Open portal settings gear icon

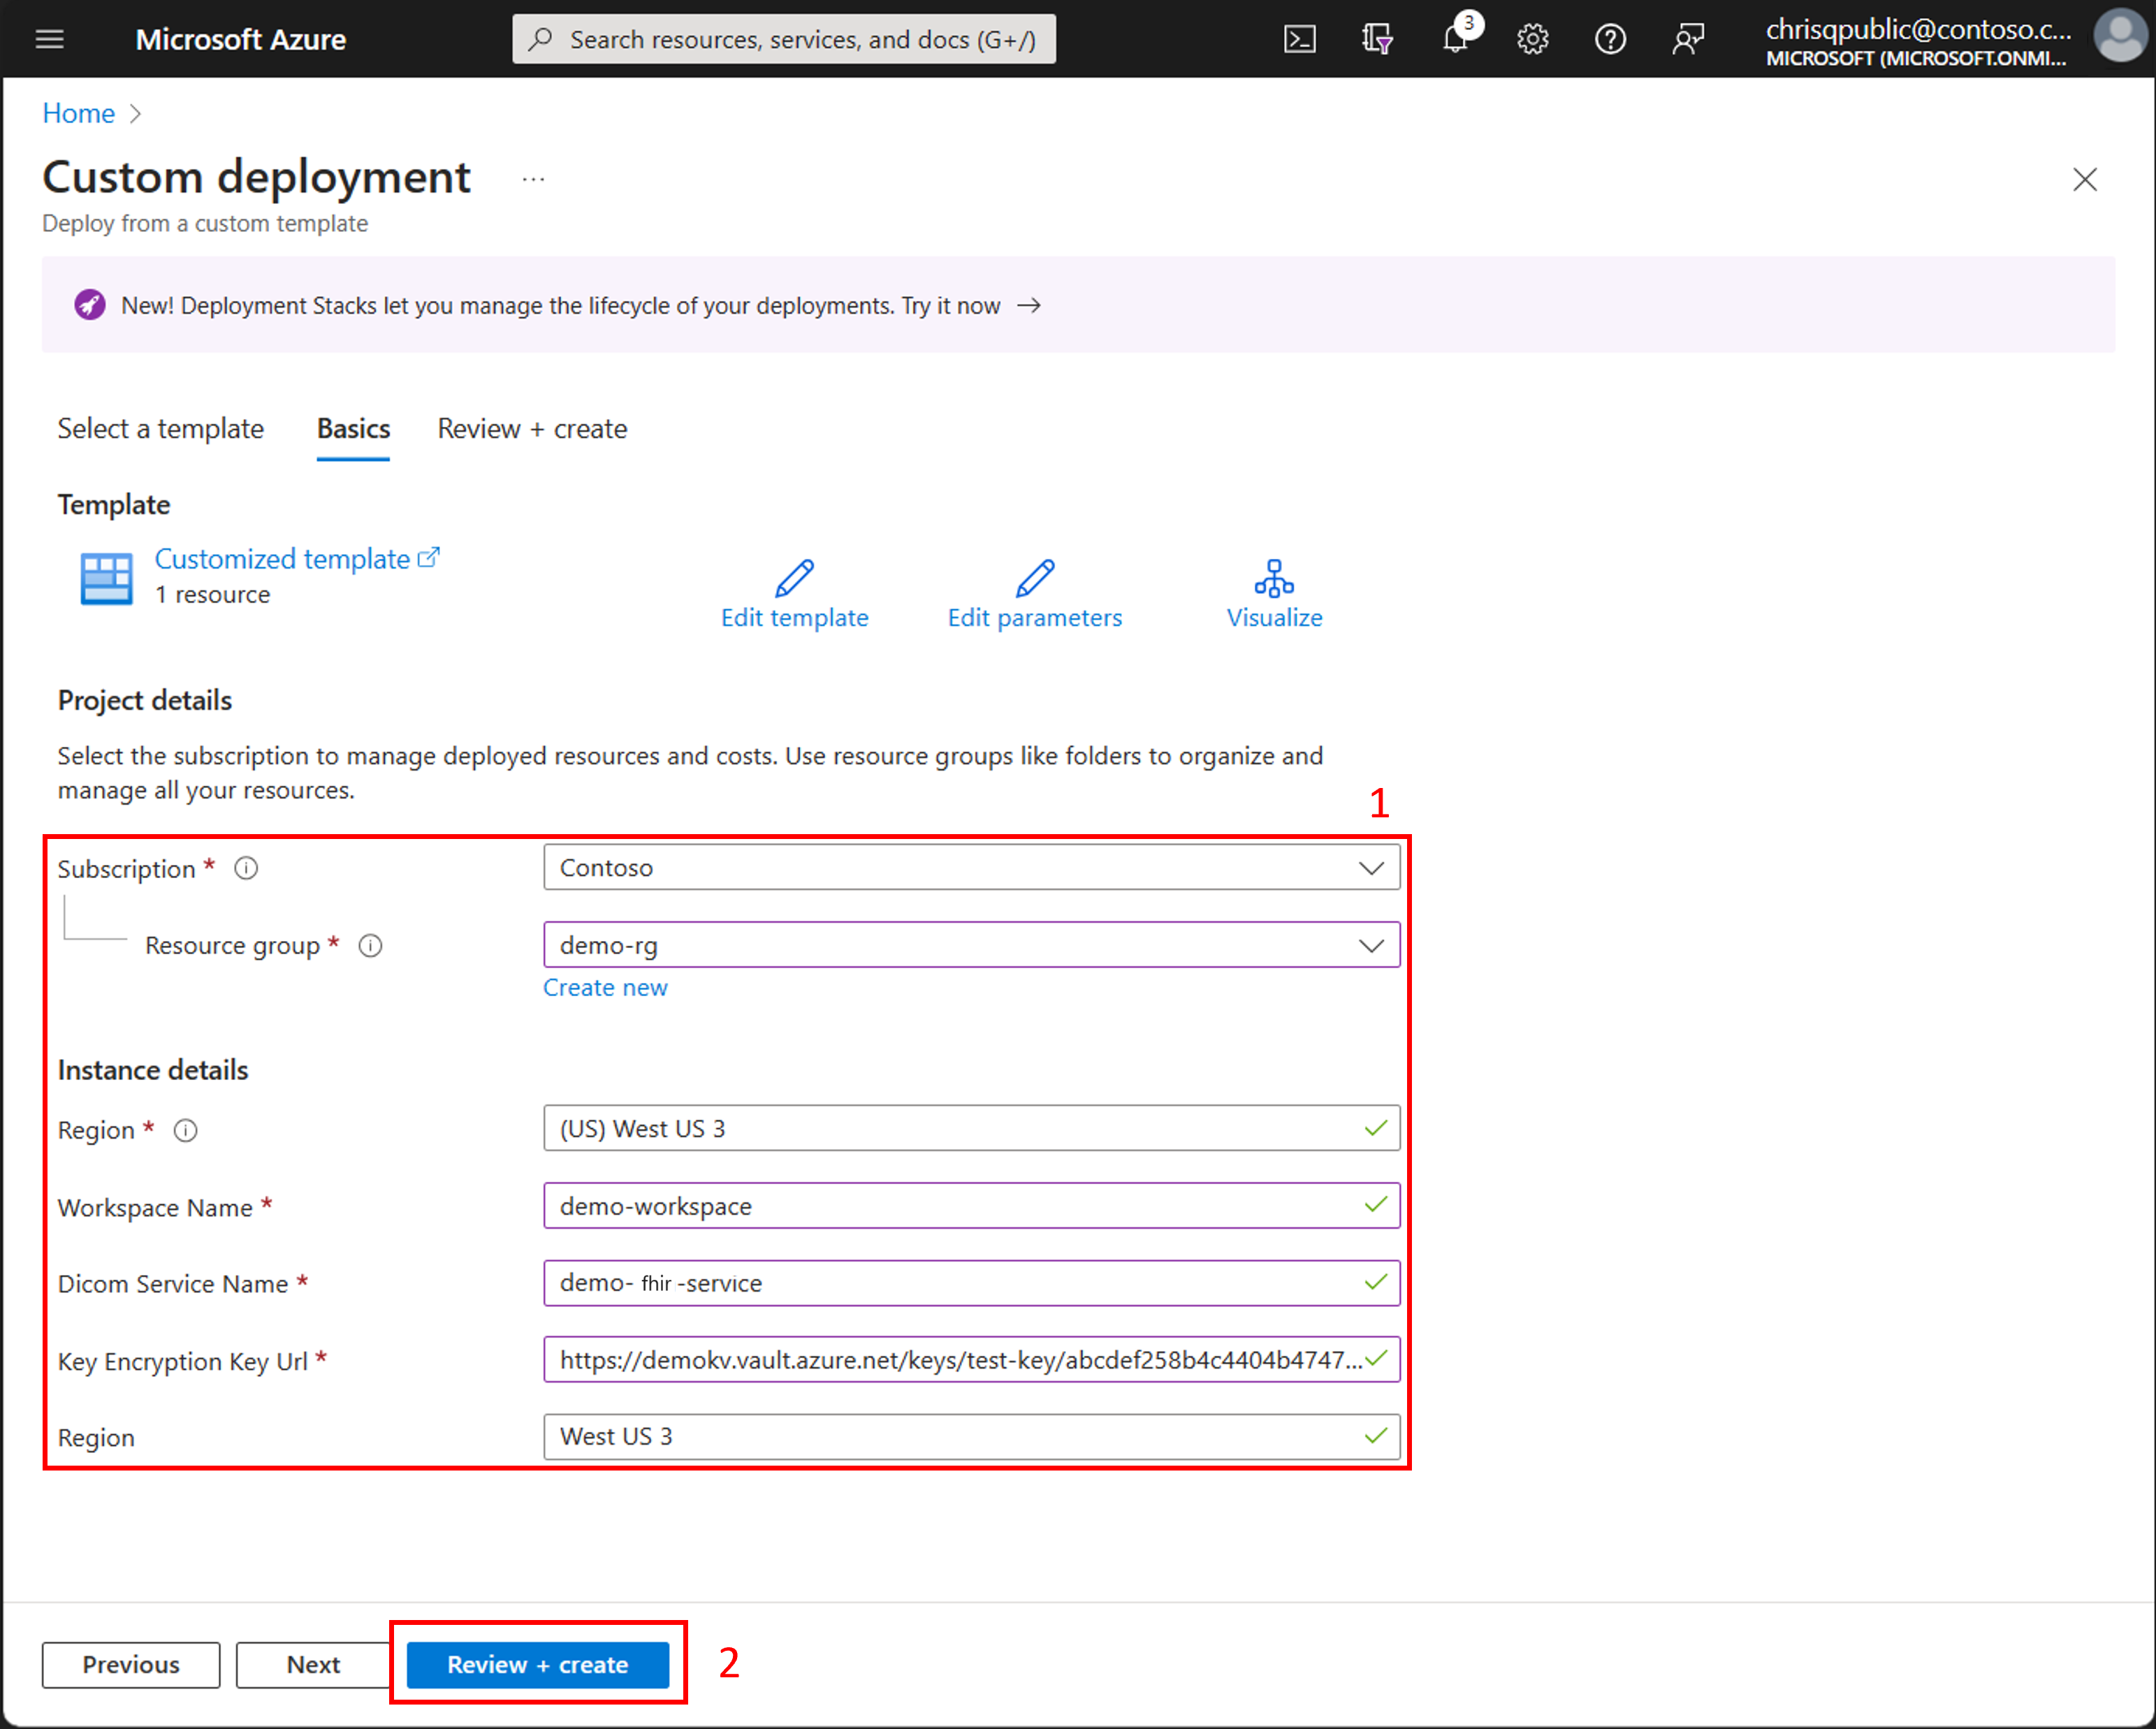1532,39
